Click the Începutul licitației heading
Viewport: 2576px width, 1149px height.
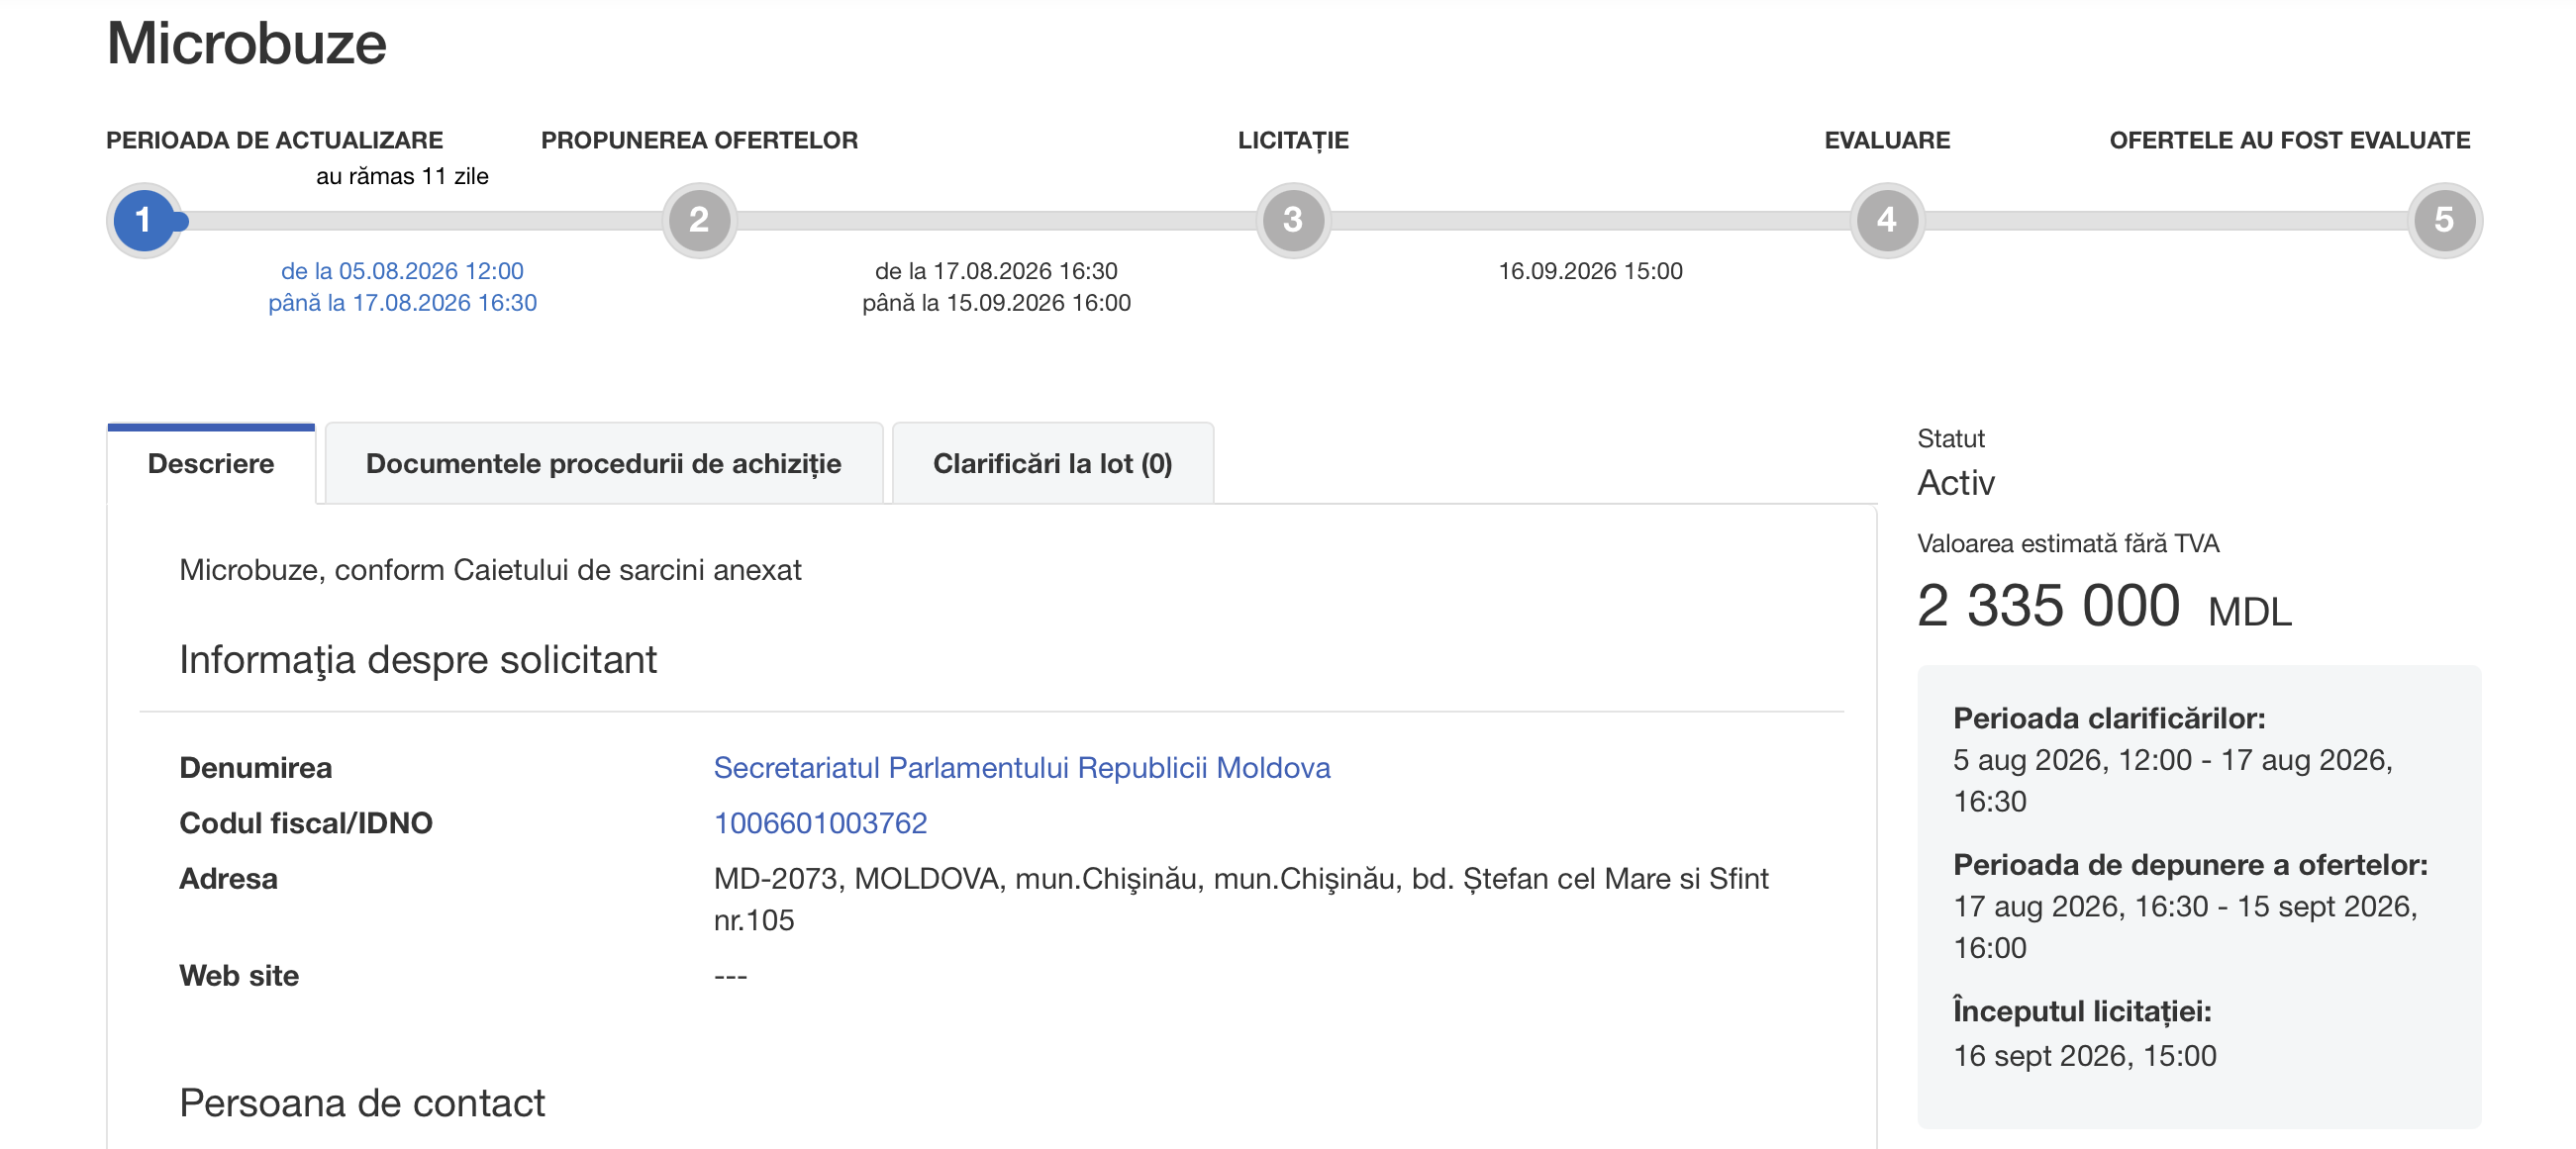[2082, 1011]
